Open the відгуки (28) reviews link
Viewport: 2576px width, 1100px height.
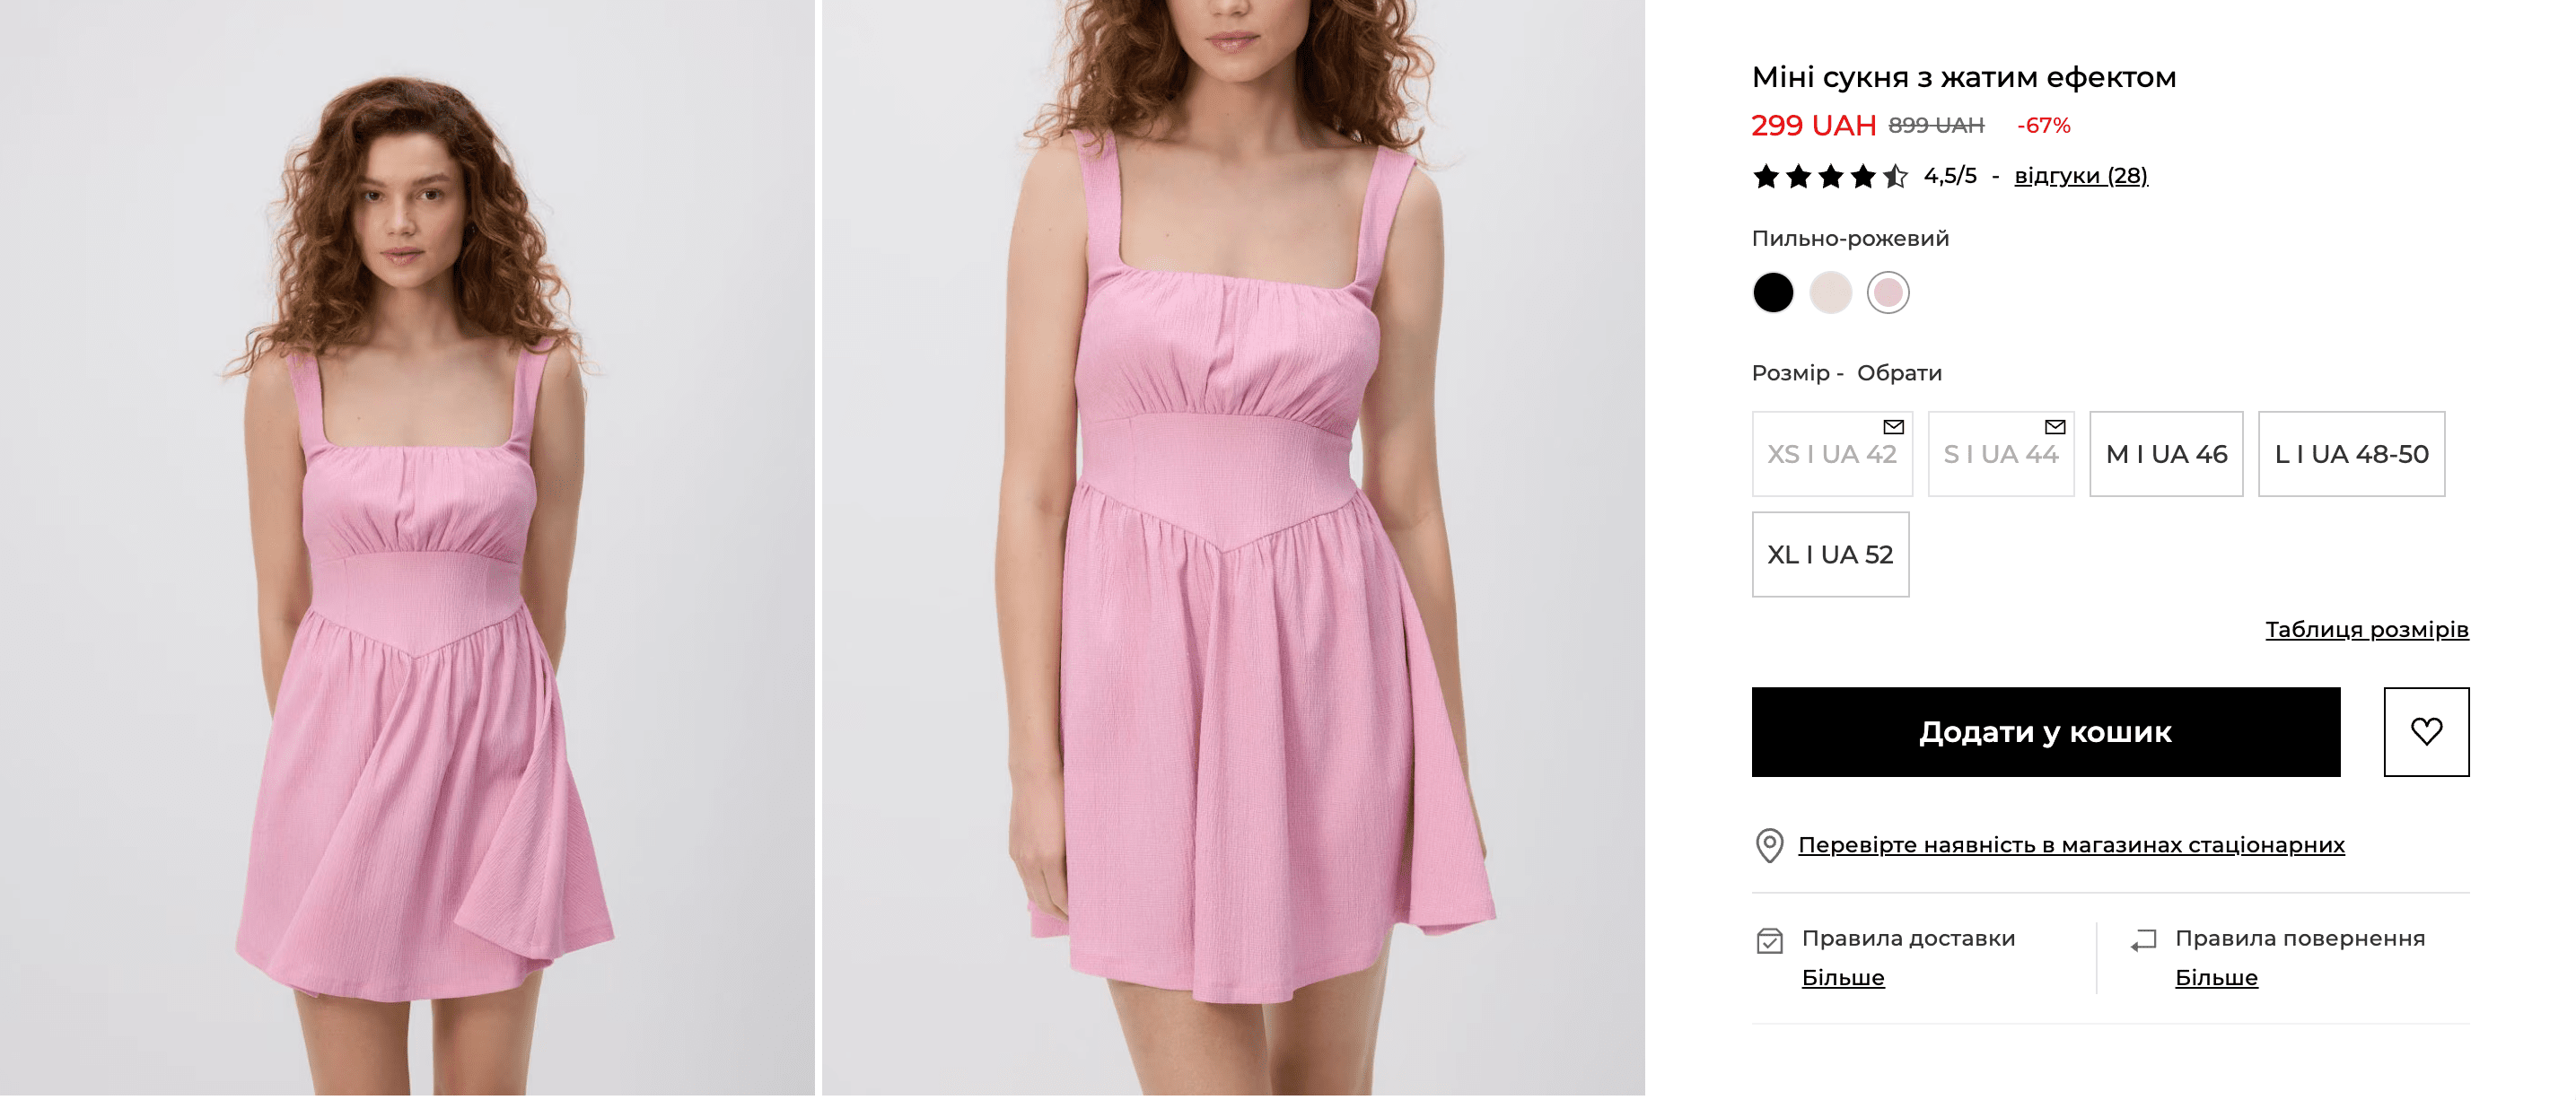tap(2080, 176)
